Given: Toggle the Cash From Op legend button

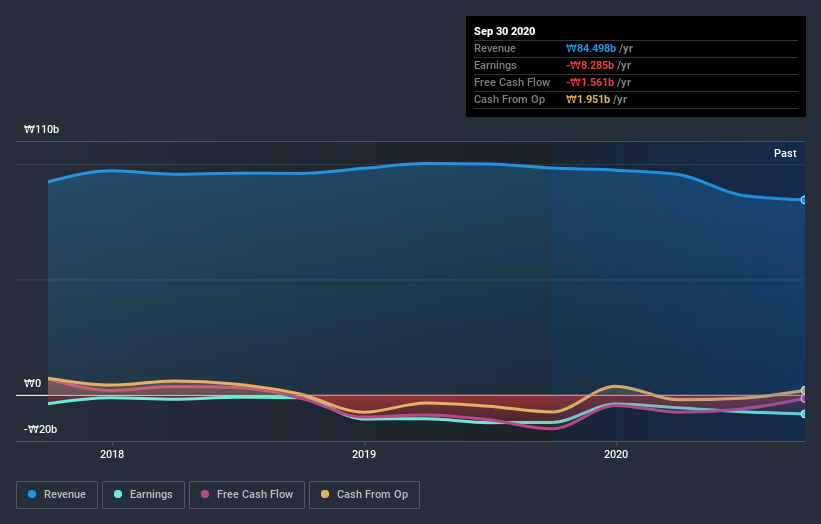Looking at the screenshot, I should [364, 495].
